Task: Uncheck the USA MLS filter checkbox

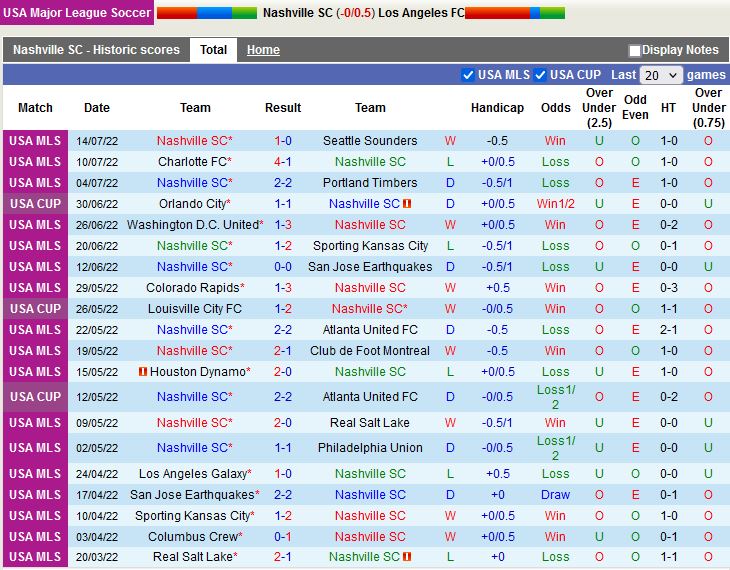Action: [x=468, y=75]
